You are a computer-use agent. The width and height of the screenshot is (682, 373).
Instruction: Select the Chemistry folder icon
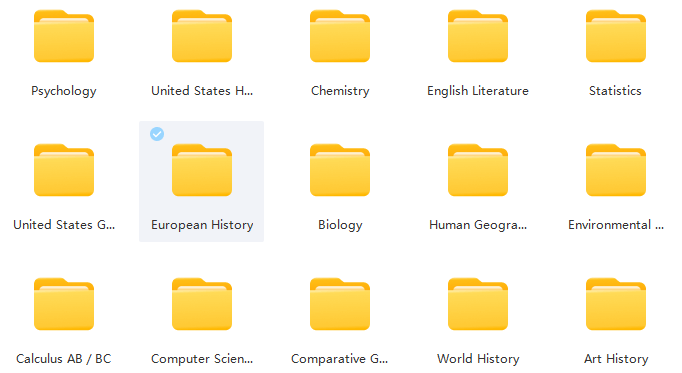(340, 36)
